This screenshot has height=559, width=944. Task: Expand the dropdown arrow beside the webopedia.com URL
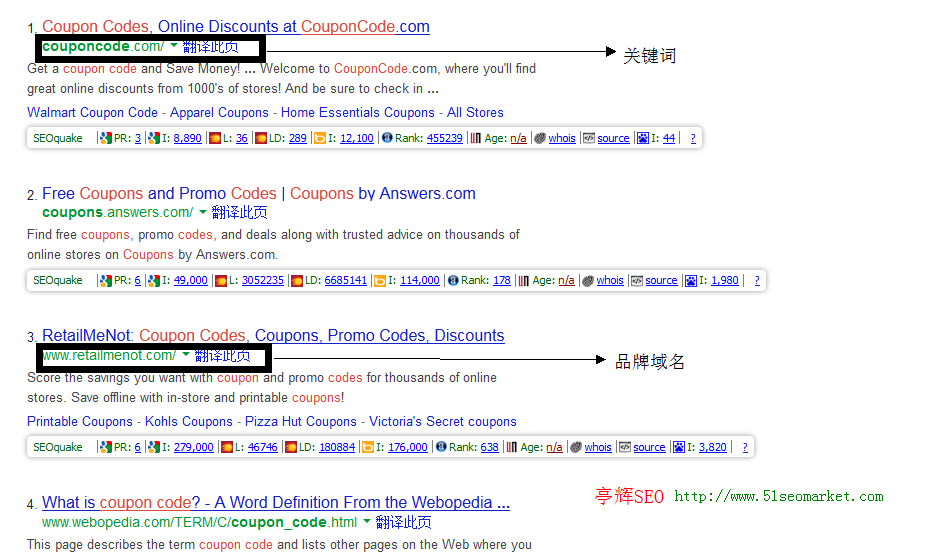click(x=367, y=522)
